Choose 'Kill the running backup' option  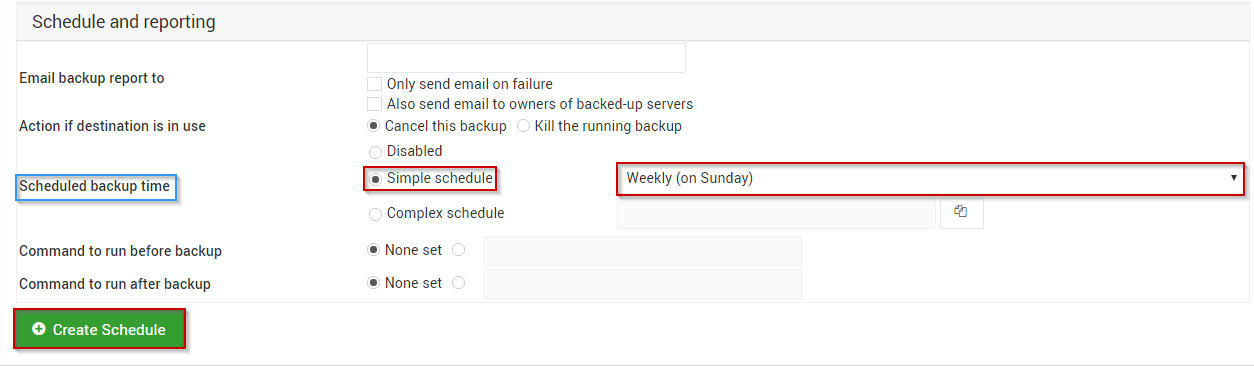tap(524, 126)
